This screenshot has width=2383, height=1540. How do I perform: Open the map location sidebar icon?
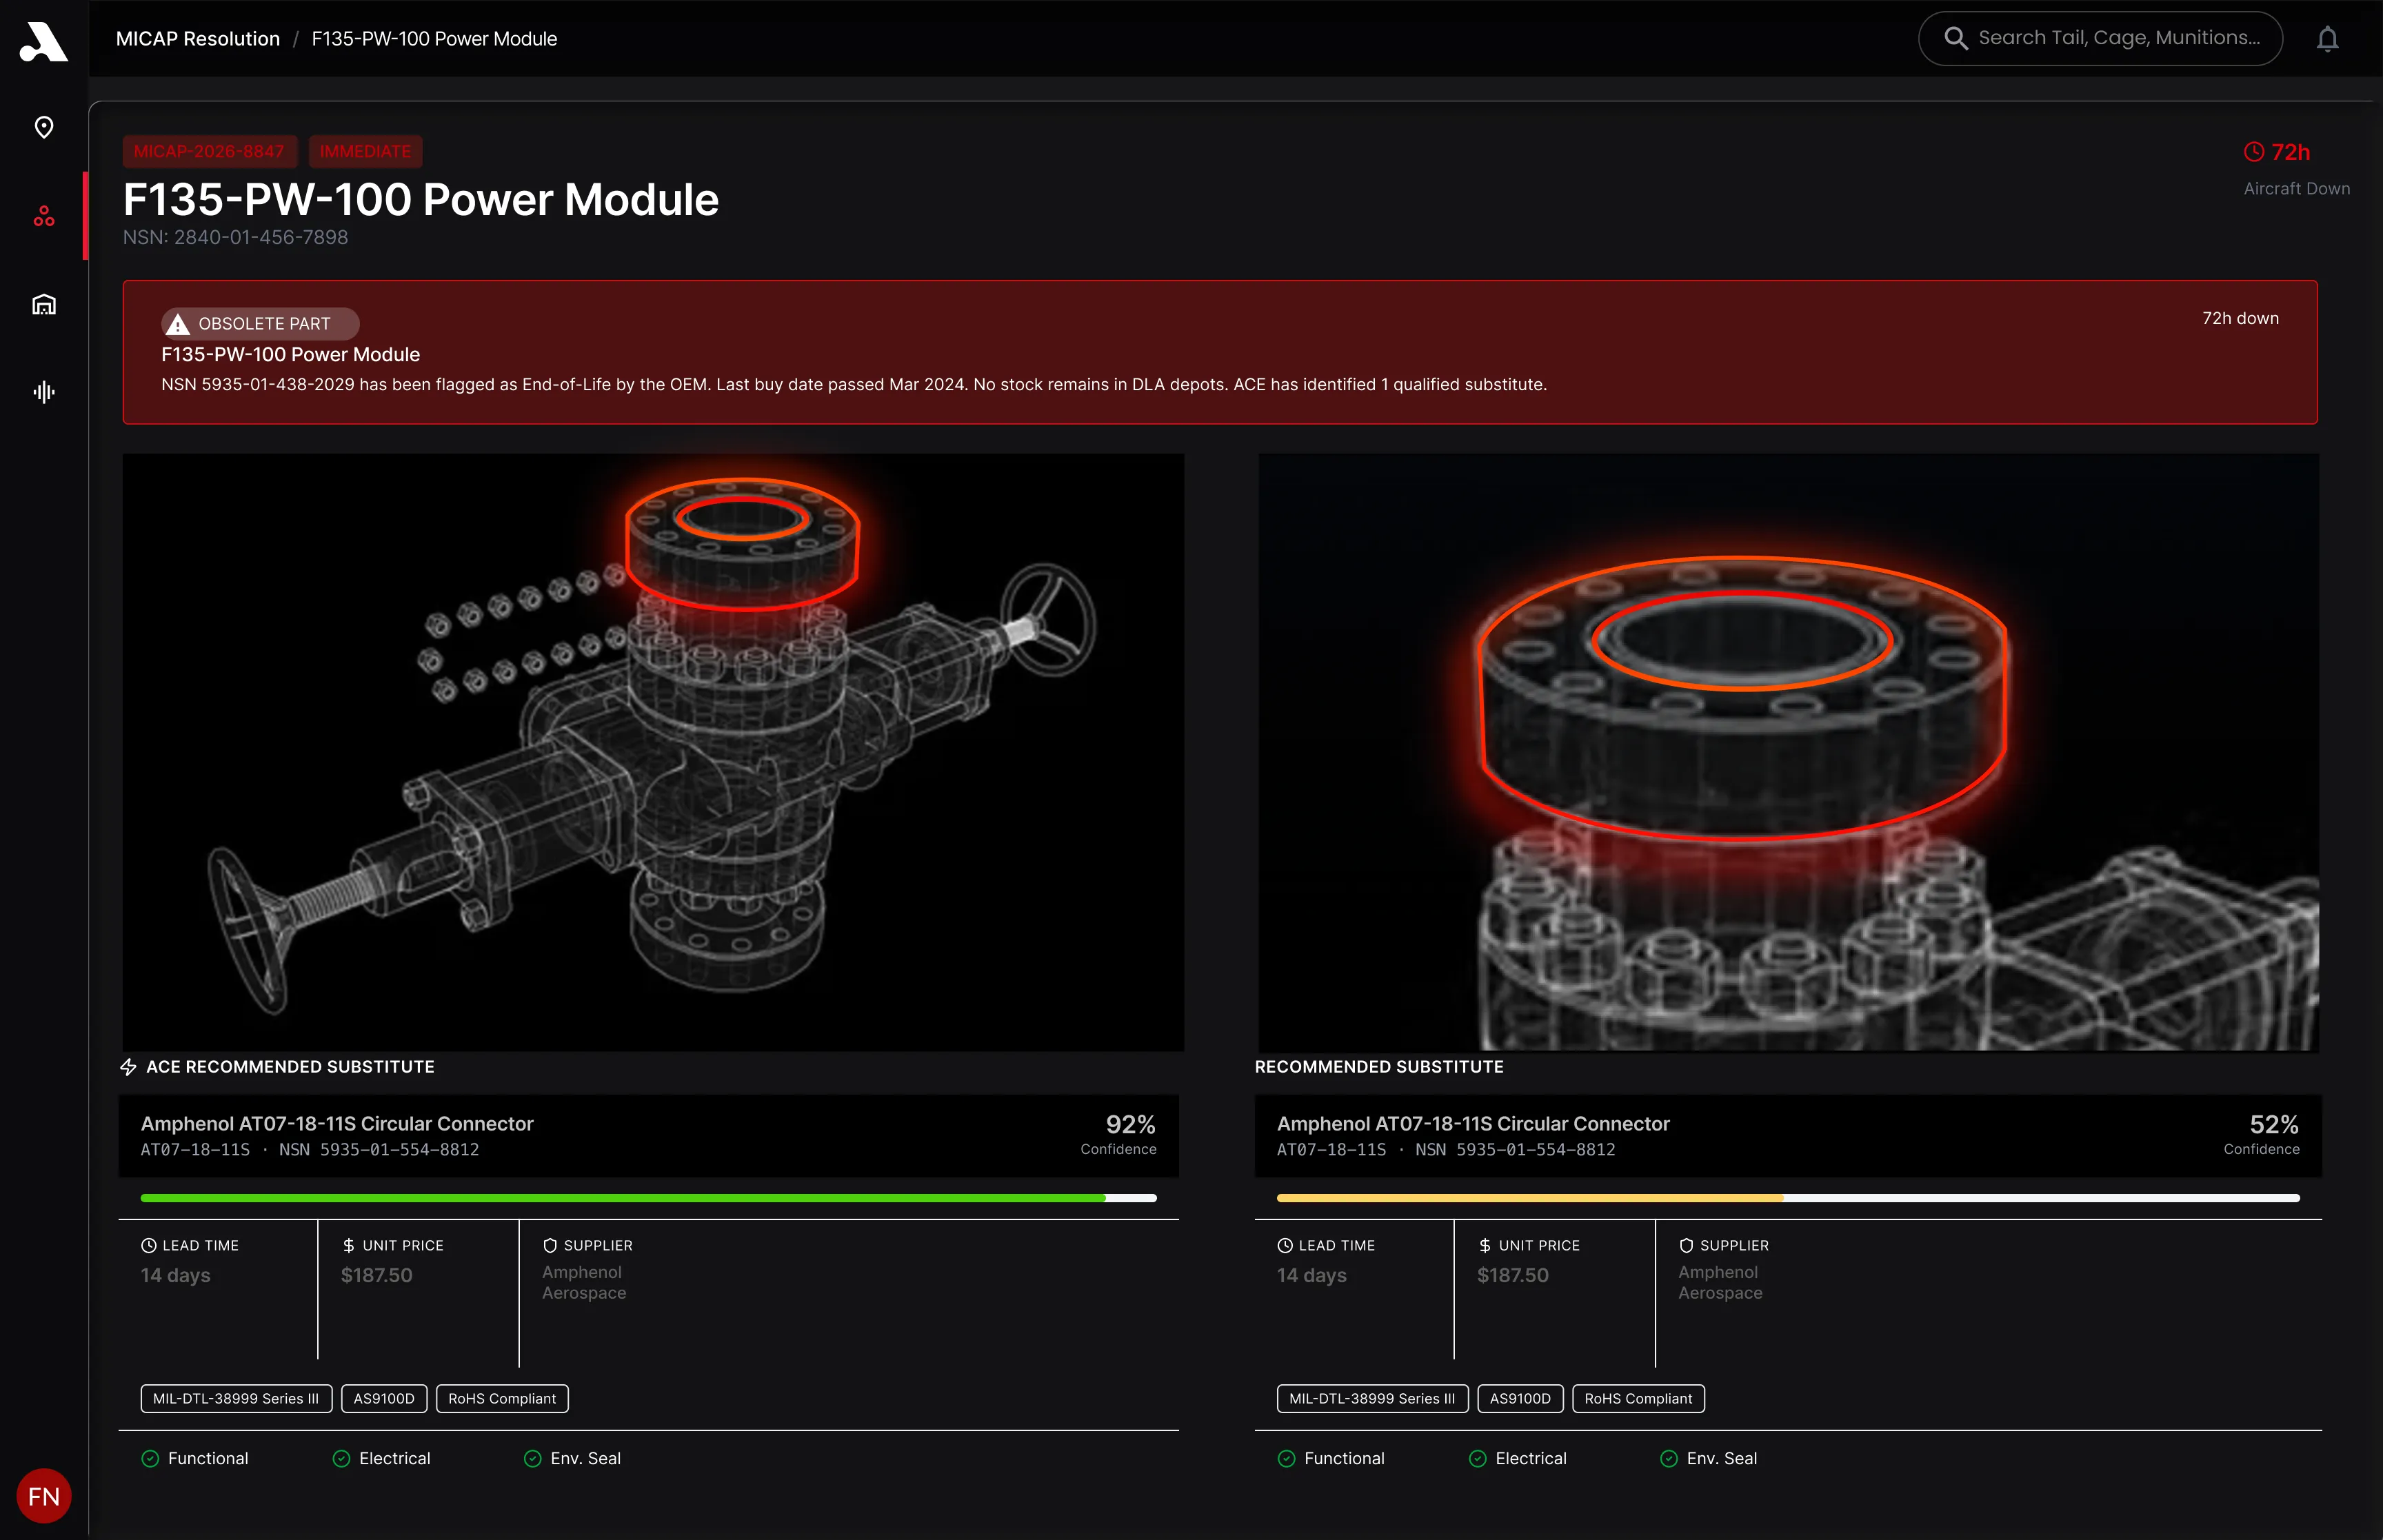44,127
